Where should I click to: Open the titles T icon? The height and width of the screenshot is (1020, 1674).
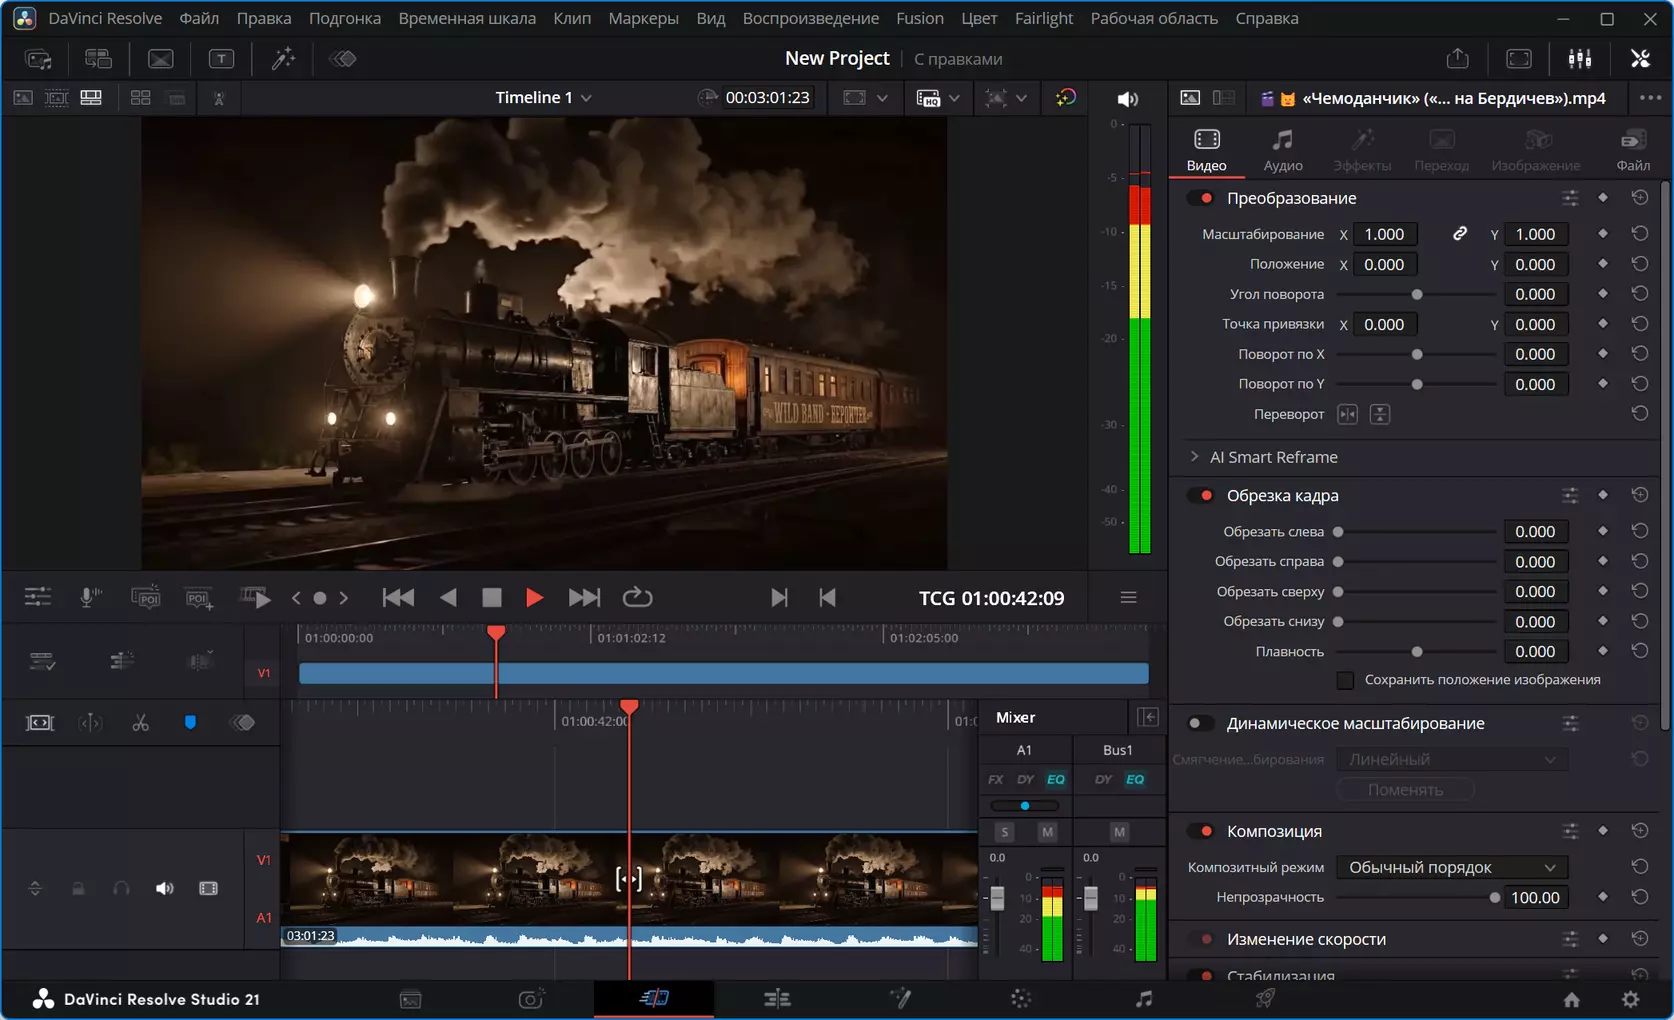221,59
